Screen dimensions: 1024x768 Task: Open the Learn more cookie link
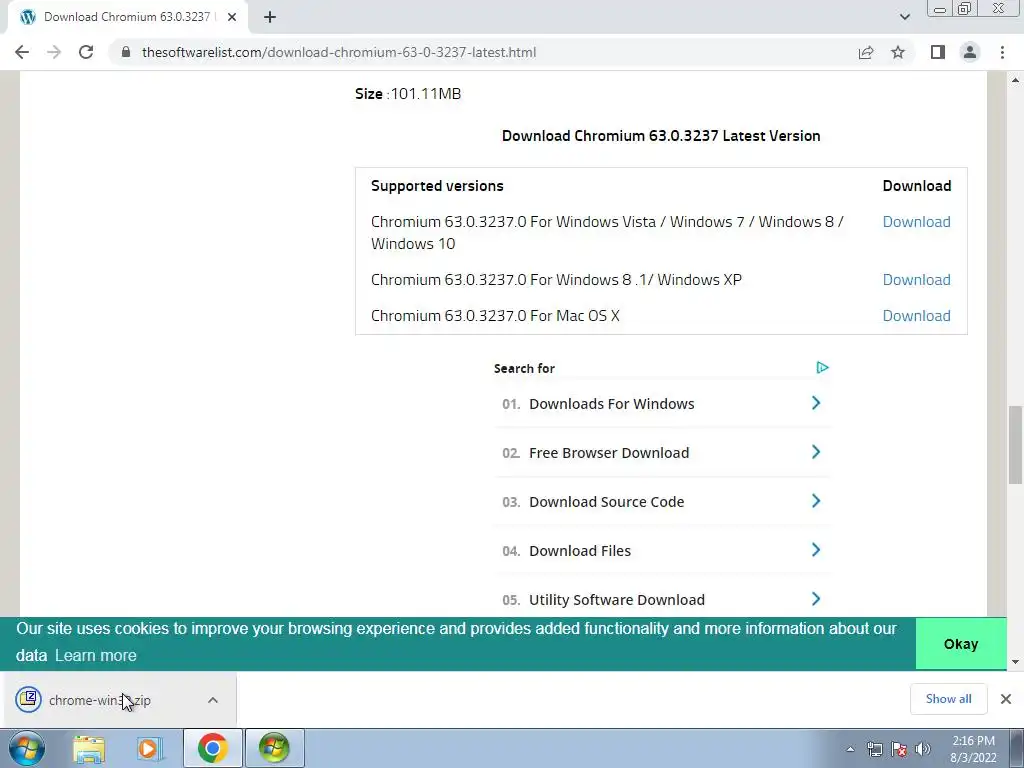point(95,655)
